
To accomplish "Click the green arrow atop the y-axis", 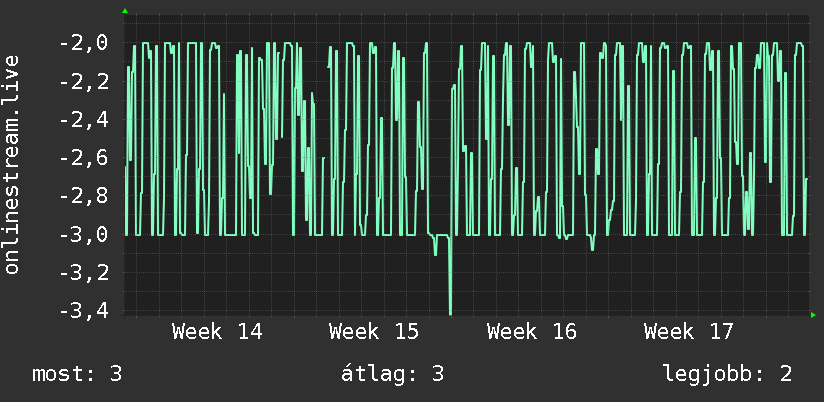I will [125, 11].
